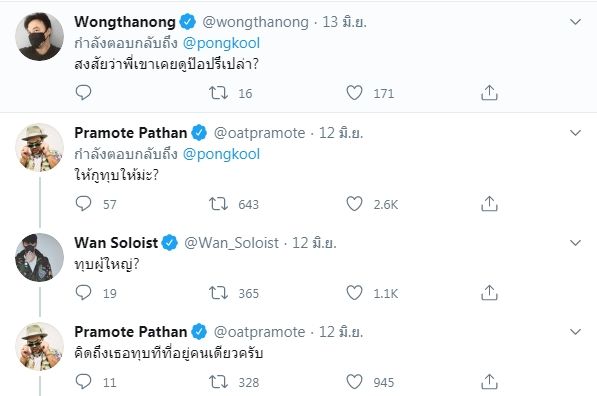Like Wan Soloist's tweet with 1.1K likes
The width and height of the screenshot is (597, 396).
tap(354, 293)
